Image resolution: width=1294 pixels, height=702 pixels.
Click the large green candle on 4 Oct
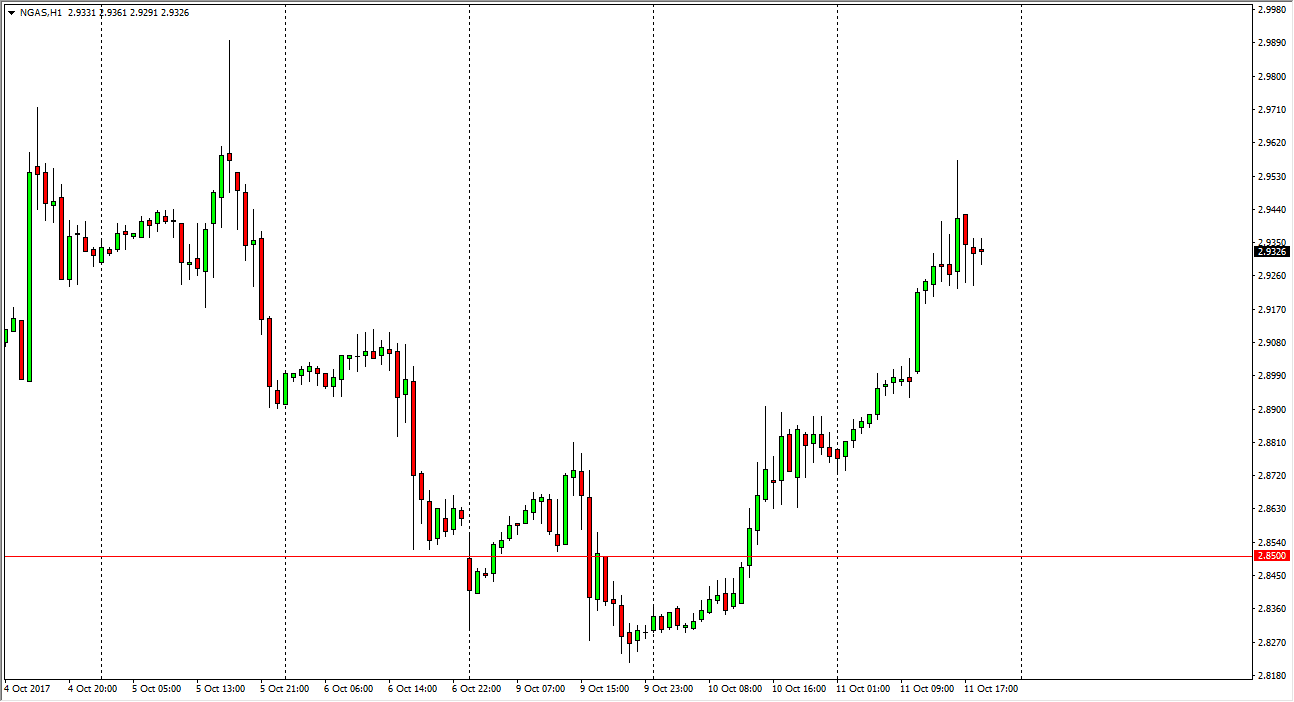[29, 275]
